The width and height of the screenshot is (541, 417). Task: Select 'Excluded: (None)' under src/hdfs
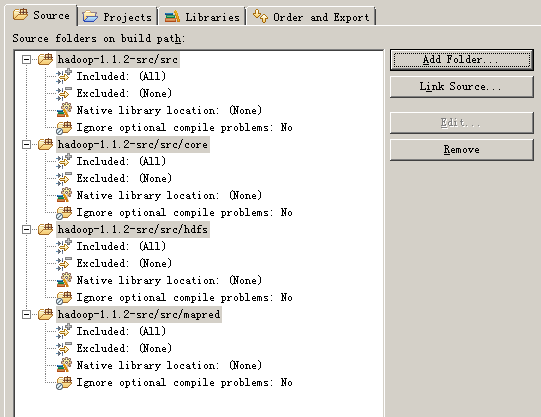point(124,264)
